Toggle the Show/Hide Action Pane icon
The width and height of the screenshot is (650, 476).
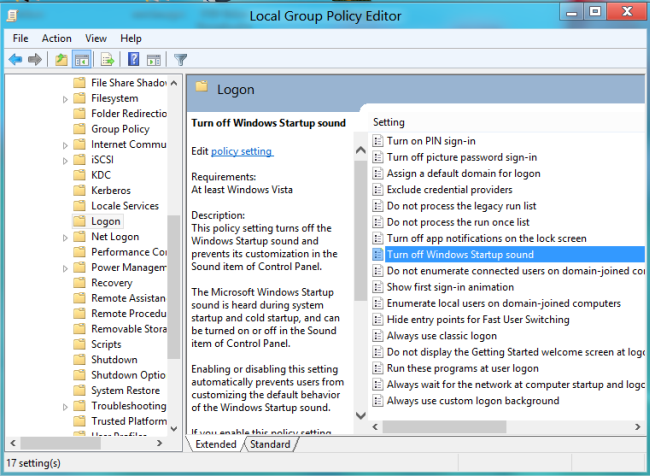click(x=154, y=60)
